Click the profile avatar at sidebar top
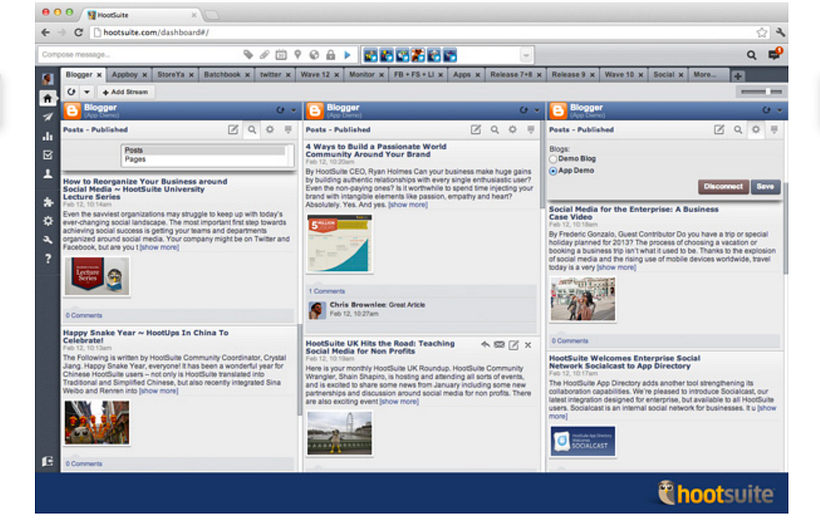 [48, 79]
